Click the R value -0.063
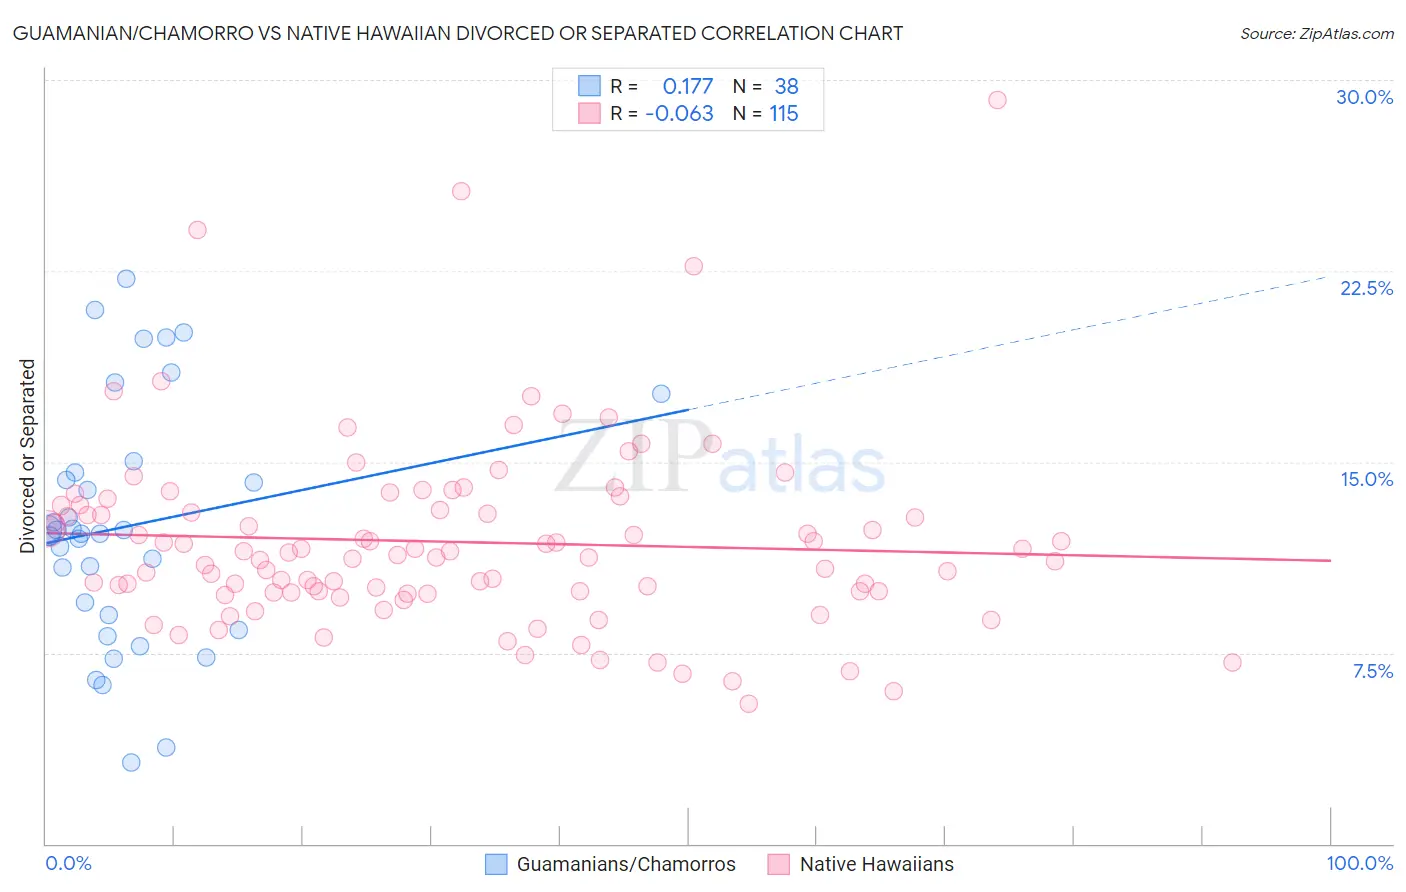Screen dimensions: 1406x892 pyautogui.click(x=680, y=113)
